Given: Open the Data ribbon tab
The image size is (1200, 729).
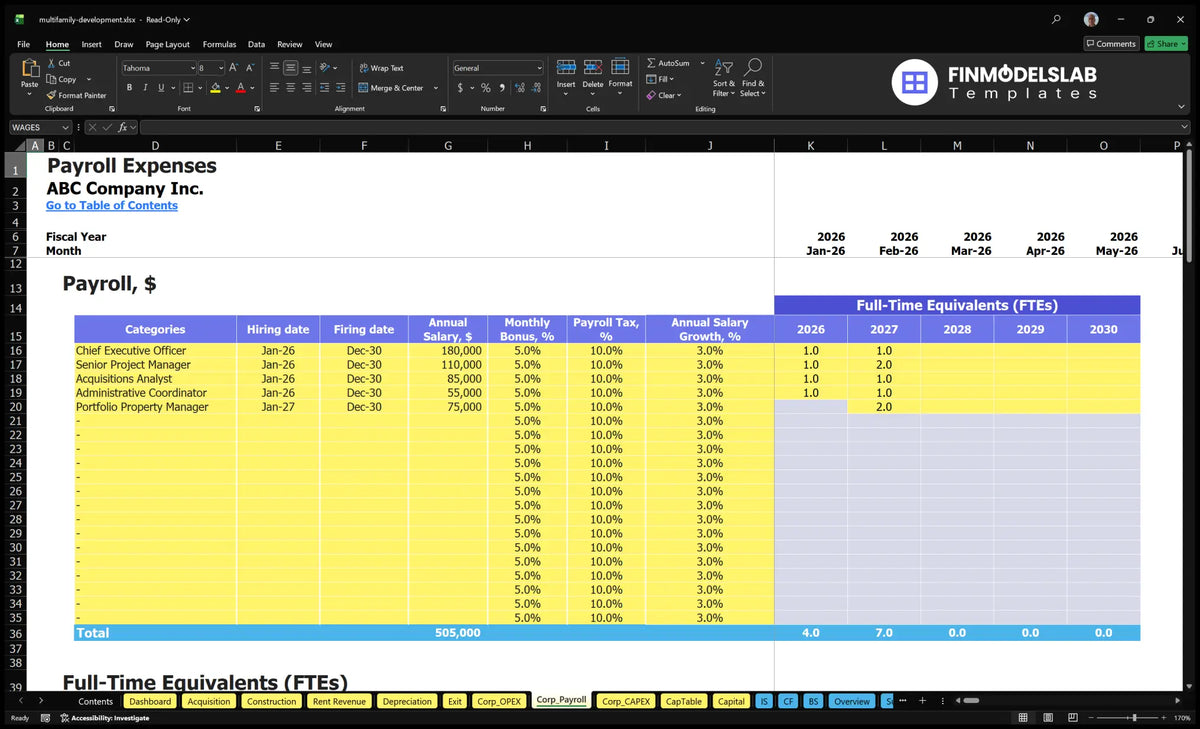Looking at the screenshot, I should pos(256,44).
